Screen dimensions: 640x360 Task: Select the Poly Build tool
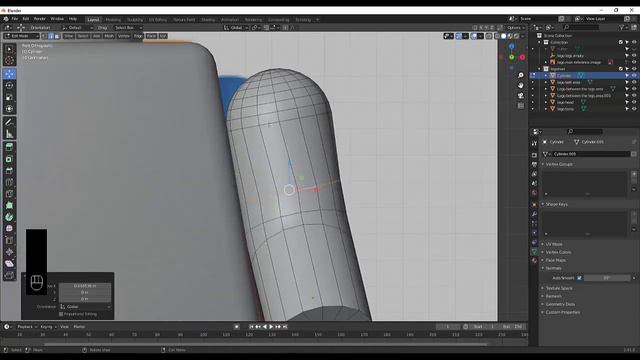point(9,205)
